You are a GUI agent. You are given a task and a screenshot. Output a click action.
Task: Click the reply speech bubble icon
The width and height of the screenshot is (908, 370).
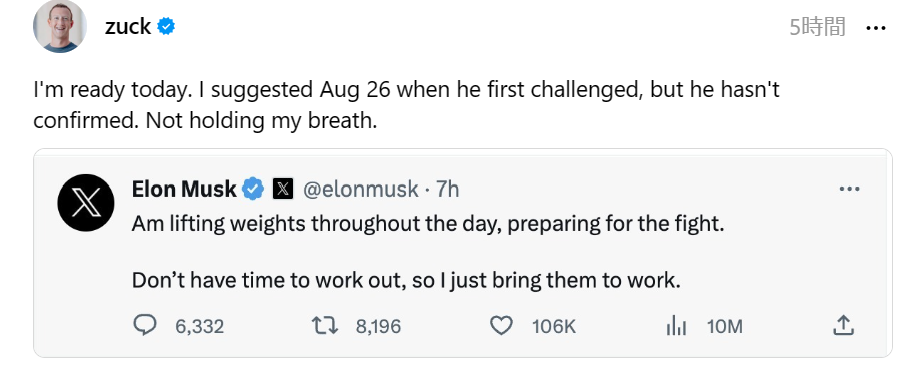point(145,325)
